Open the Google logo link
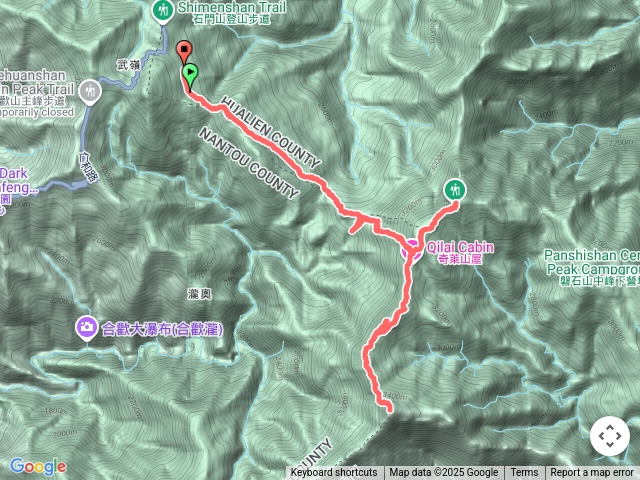The height and width of the screenshot is (480, 640). [x=38, y=466]
